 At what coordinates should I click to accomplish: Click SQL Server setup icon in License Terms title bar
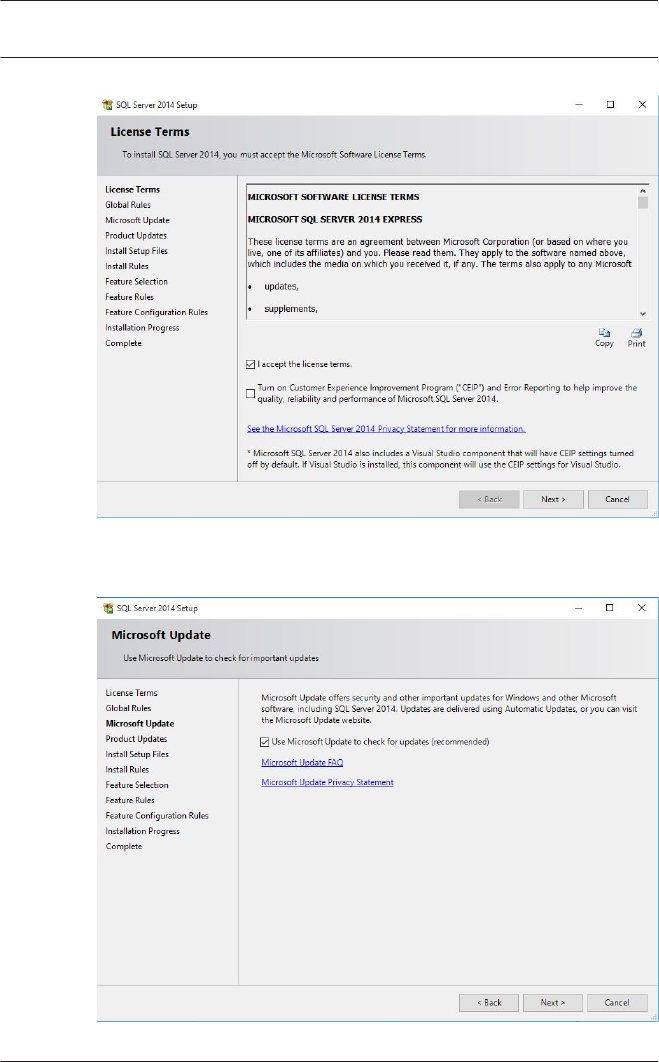point(107,105)
